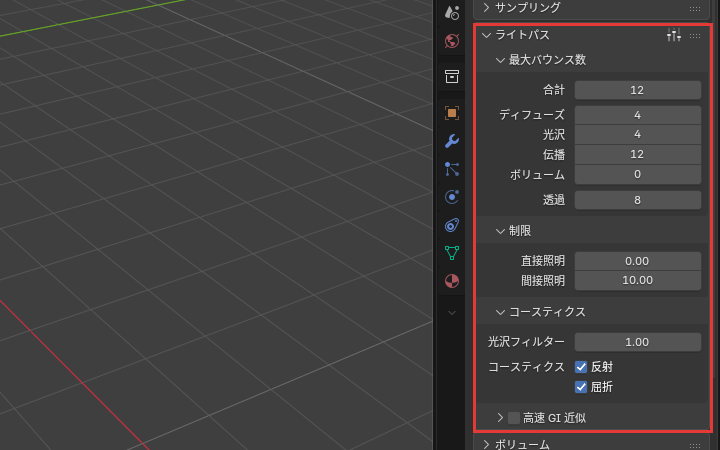Expand the ボリューム panel at bottom
This screenshot has height=450, width=720.
486,444
